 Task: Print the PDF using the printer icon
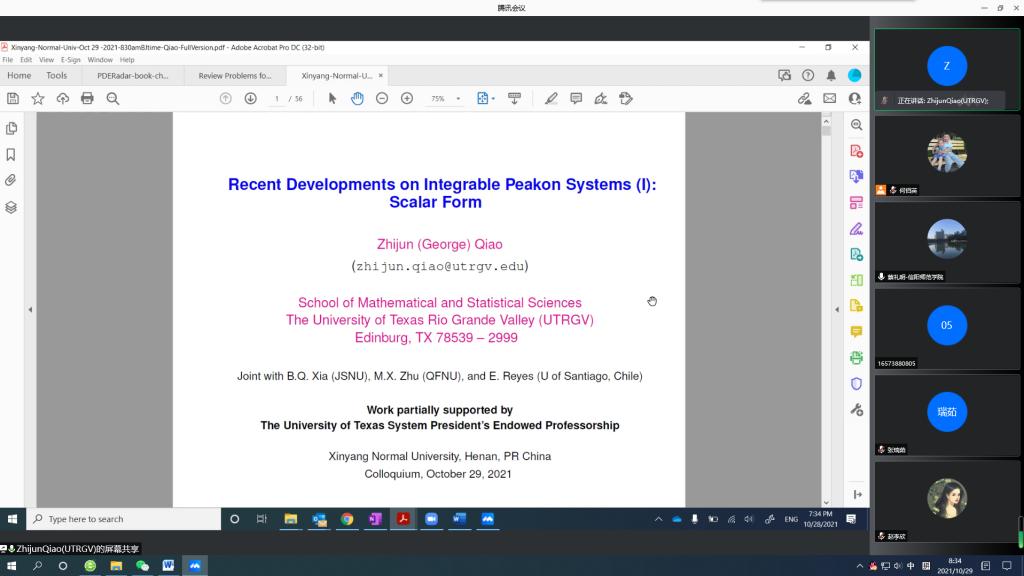(87, 98)
